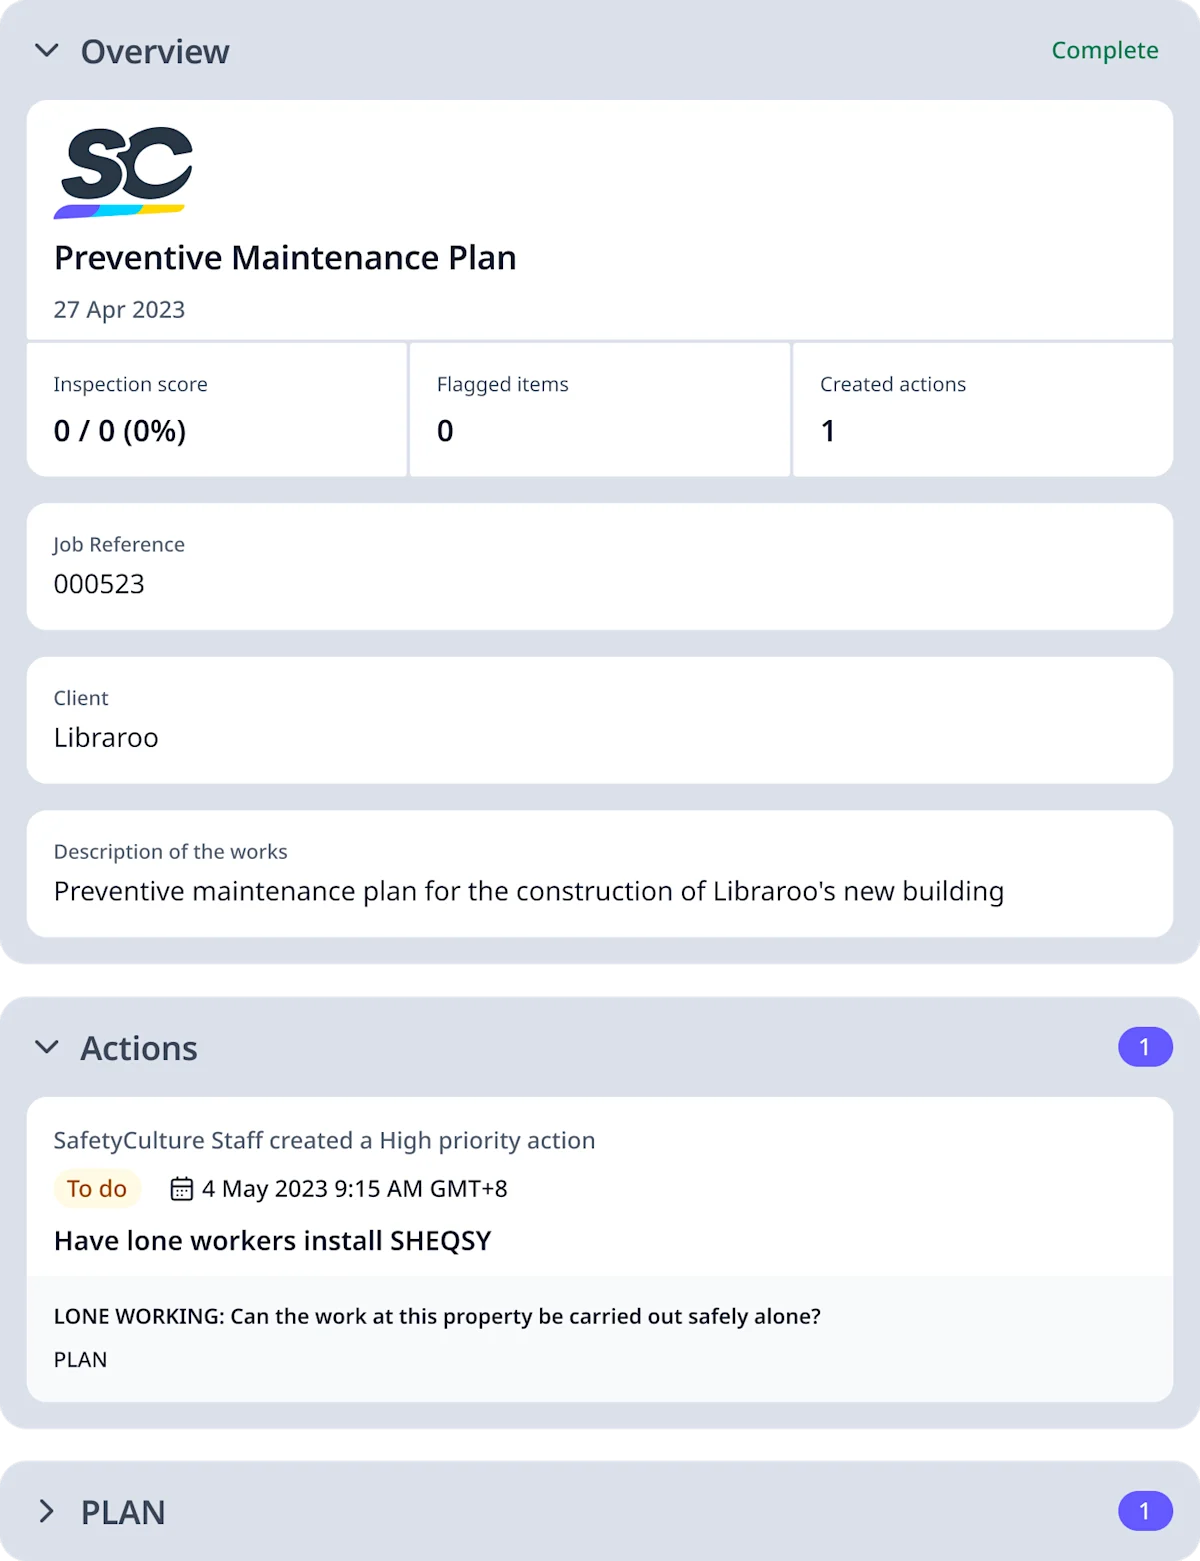Click the LONE WORKING question text
This screenshot has width=1200, height=1561.
click(437, 1316)
